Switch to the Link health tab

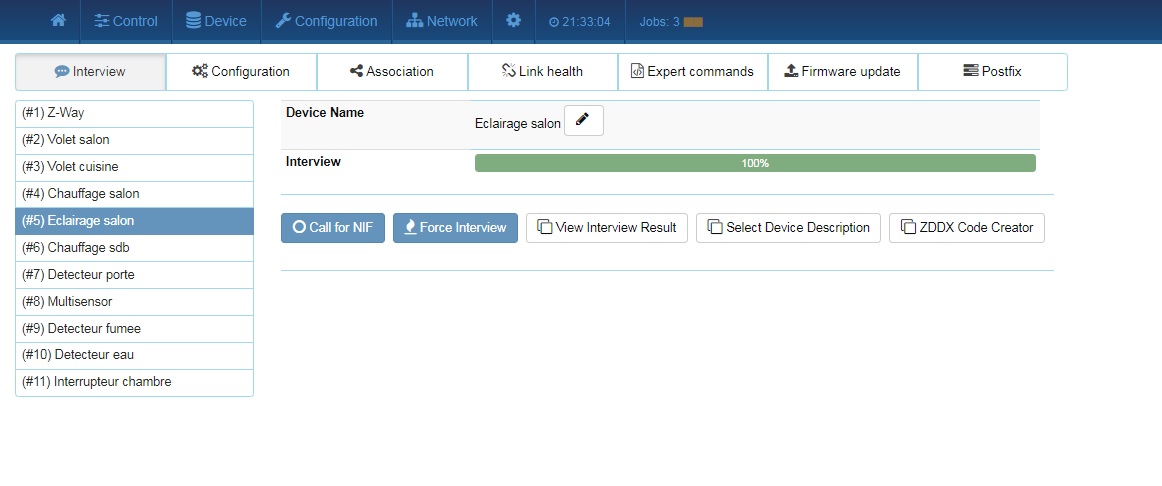coord(542,72)
